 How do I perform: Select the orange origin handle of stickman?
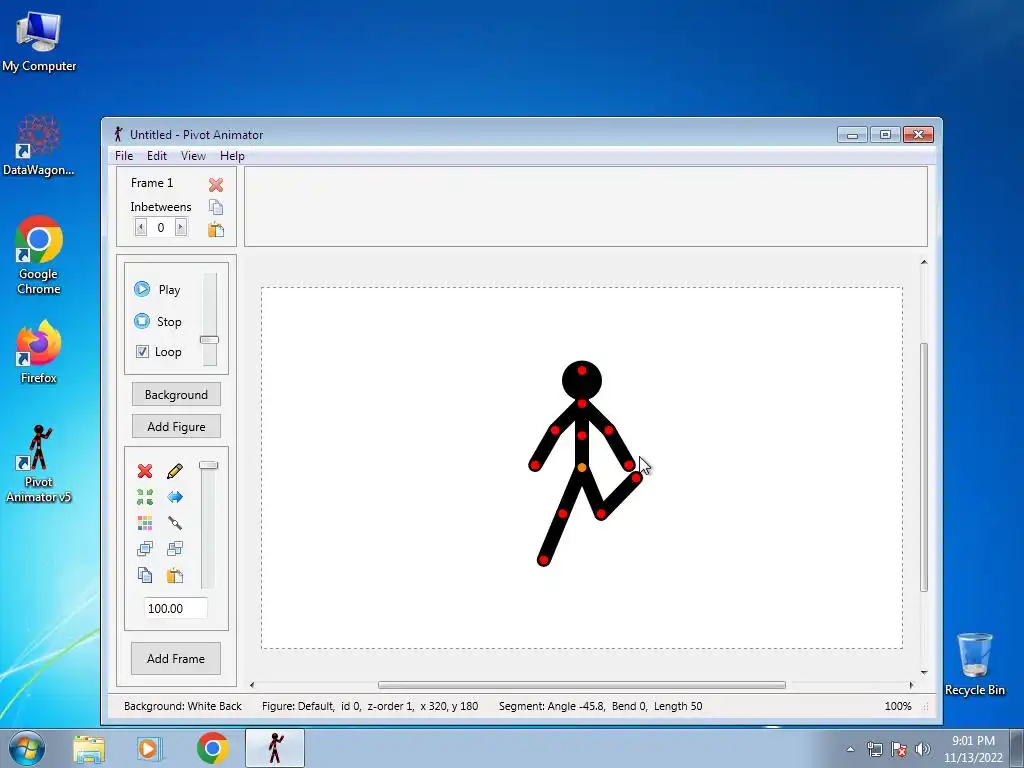[581, 468]
